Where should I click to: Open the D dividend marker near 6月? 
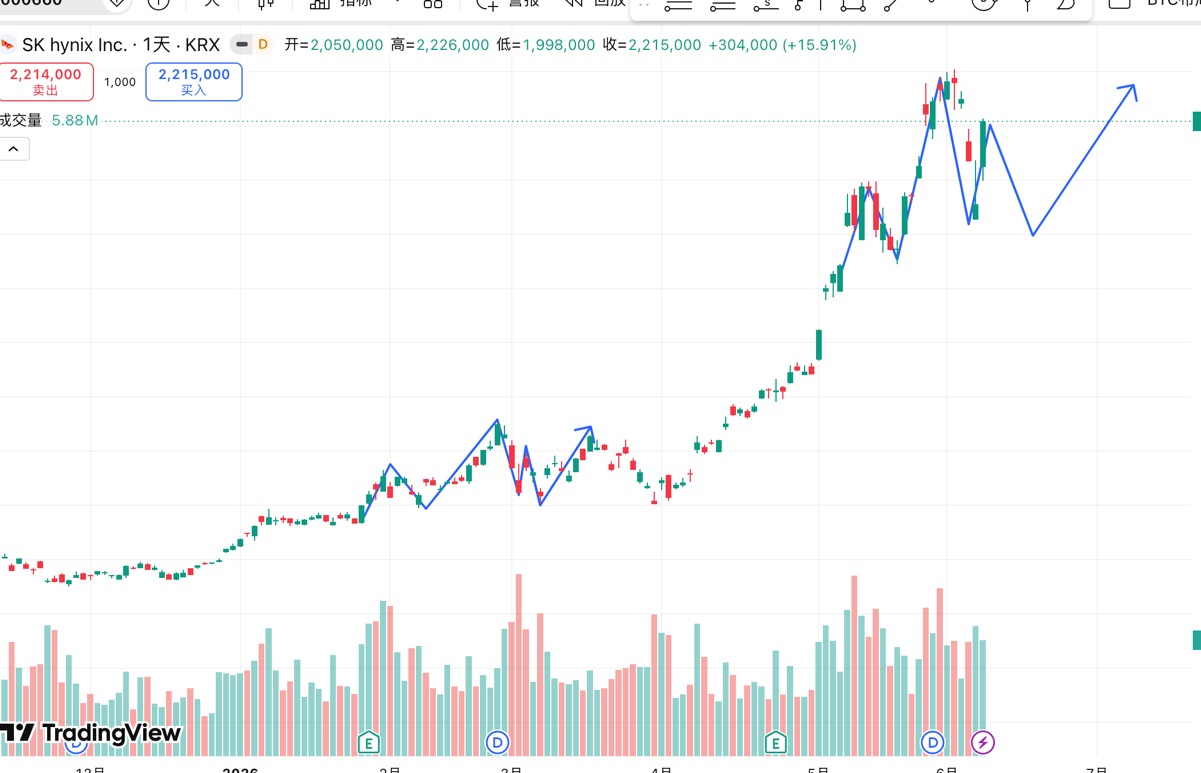tap(932, 742)
